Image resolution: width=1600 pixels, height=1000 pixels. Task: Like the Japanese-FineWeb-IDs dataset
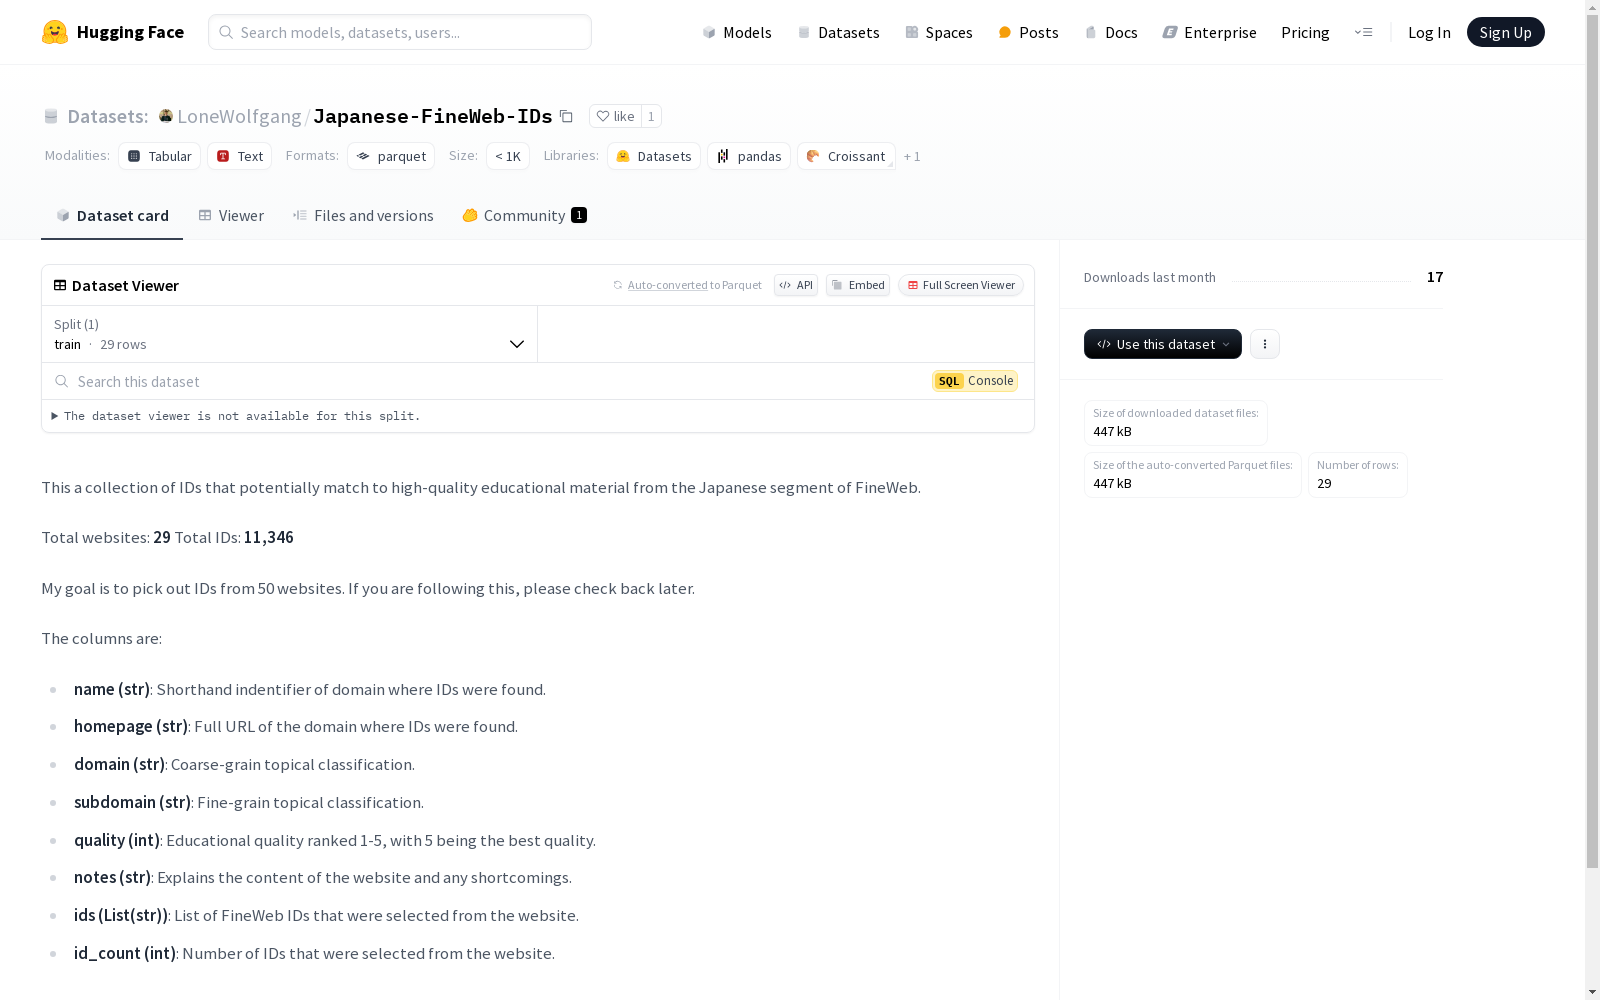click(615, 116)
